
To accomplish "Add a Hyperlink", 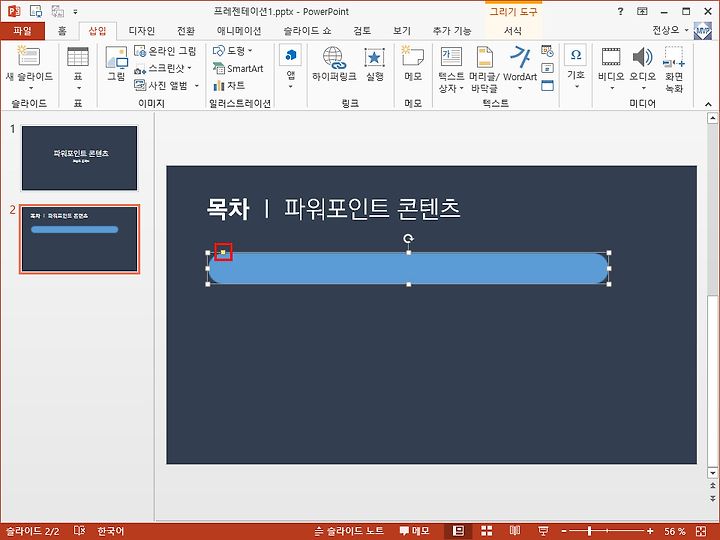I will 334,64.
